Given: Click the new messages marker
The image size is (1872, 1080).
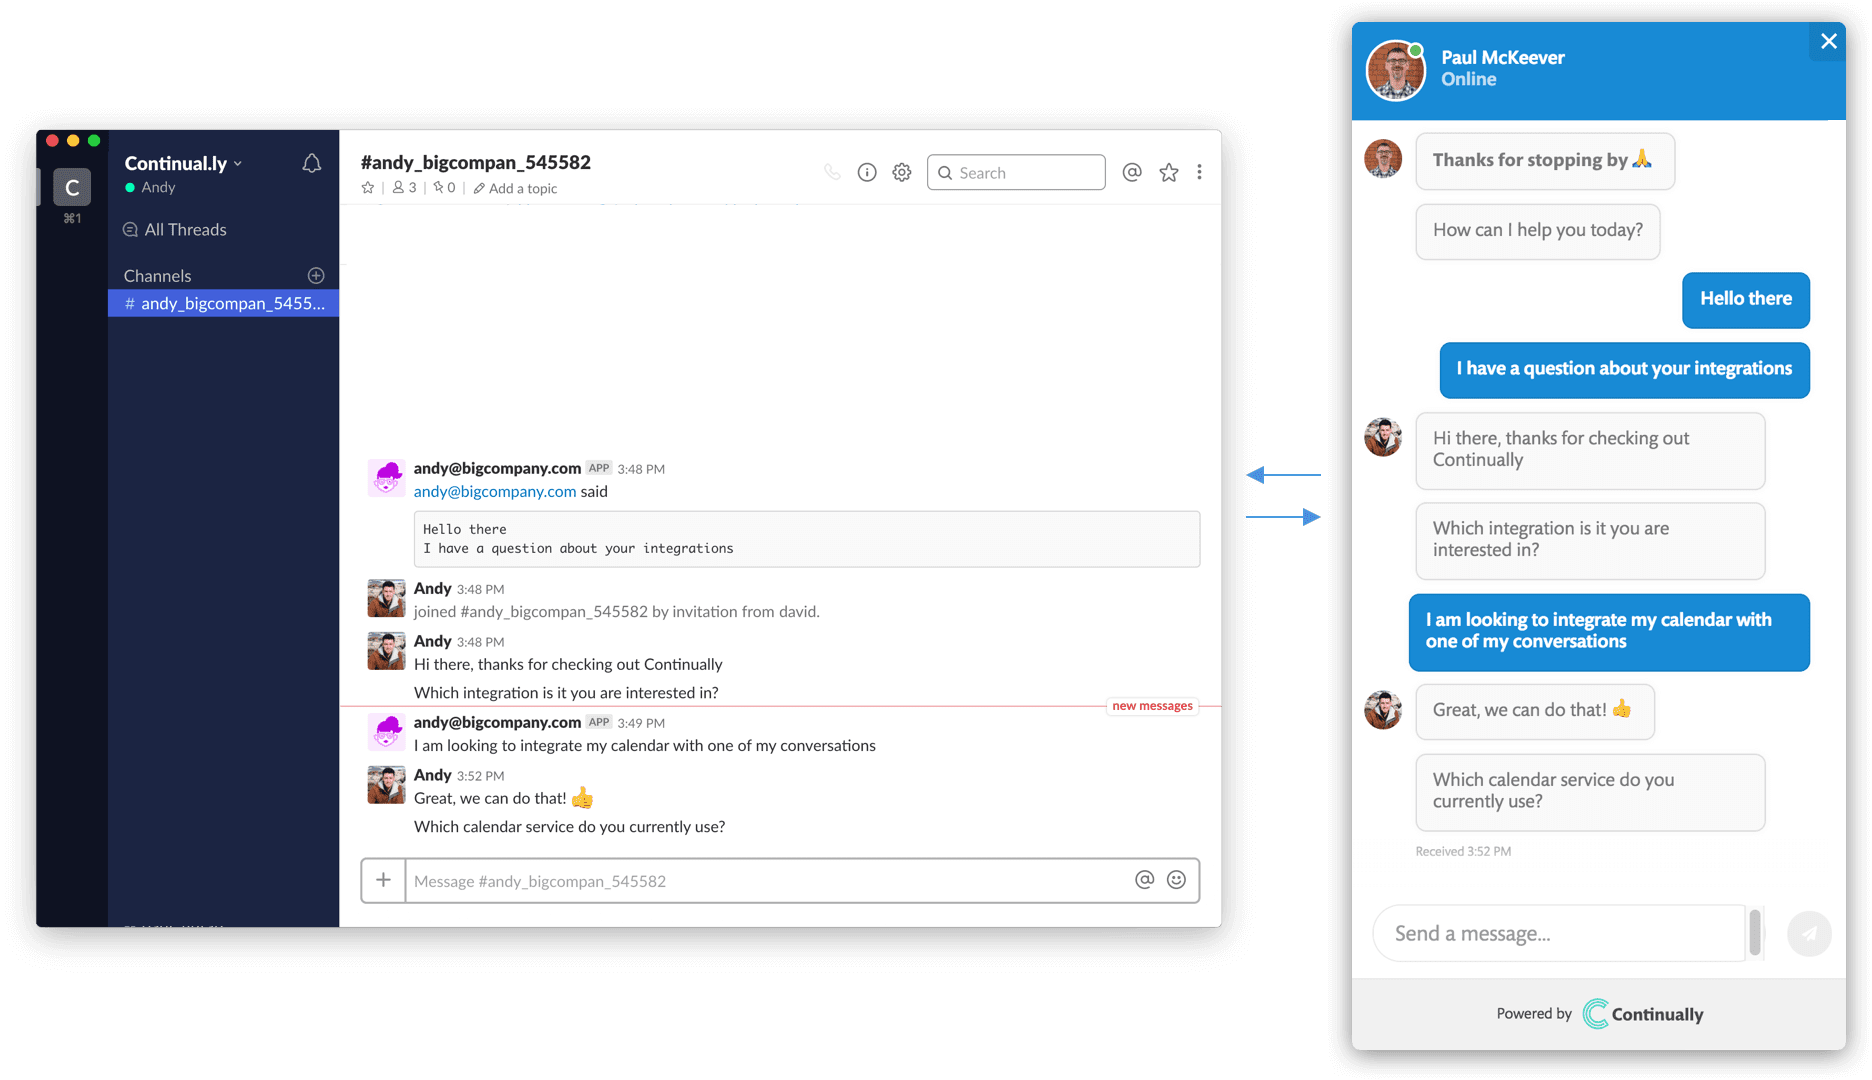Looking at the screenshot, I should (x=1152, y=706).
